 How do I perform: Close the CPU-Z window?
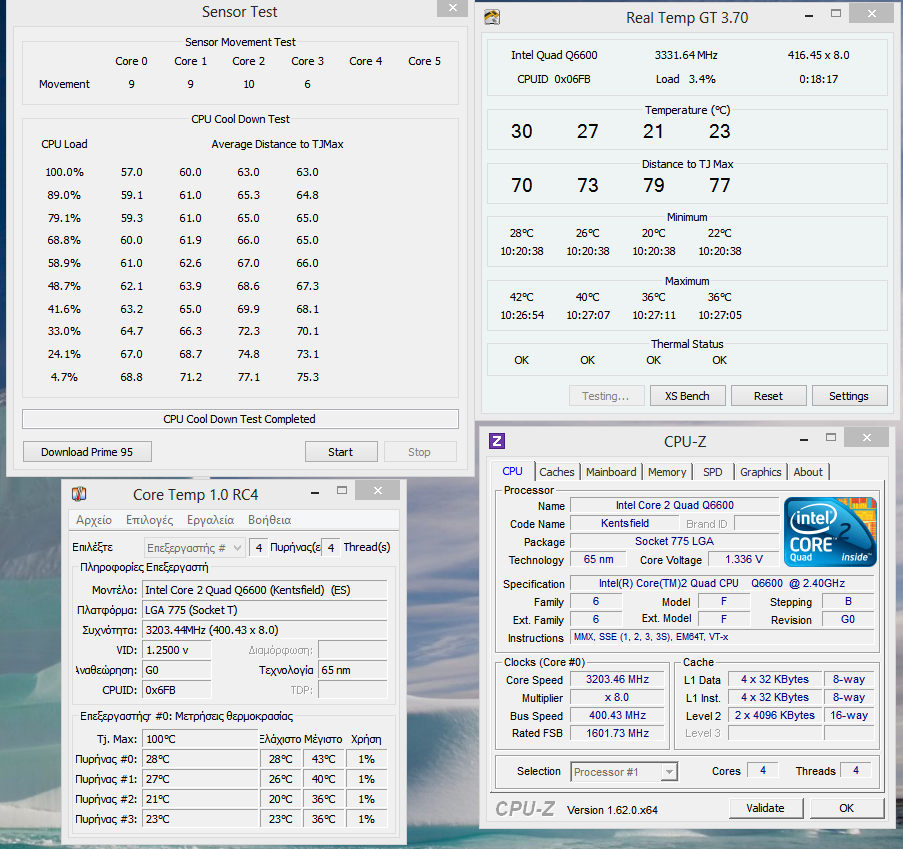point(867,438)
